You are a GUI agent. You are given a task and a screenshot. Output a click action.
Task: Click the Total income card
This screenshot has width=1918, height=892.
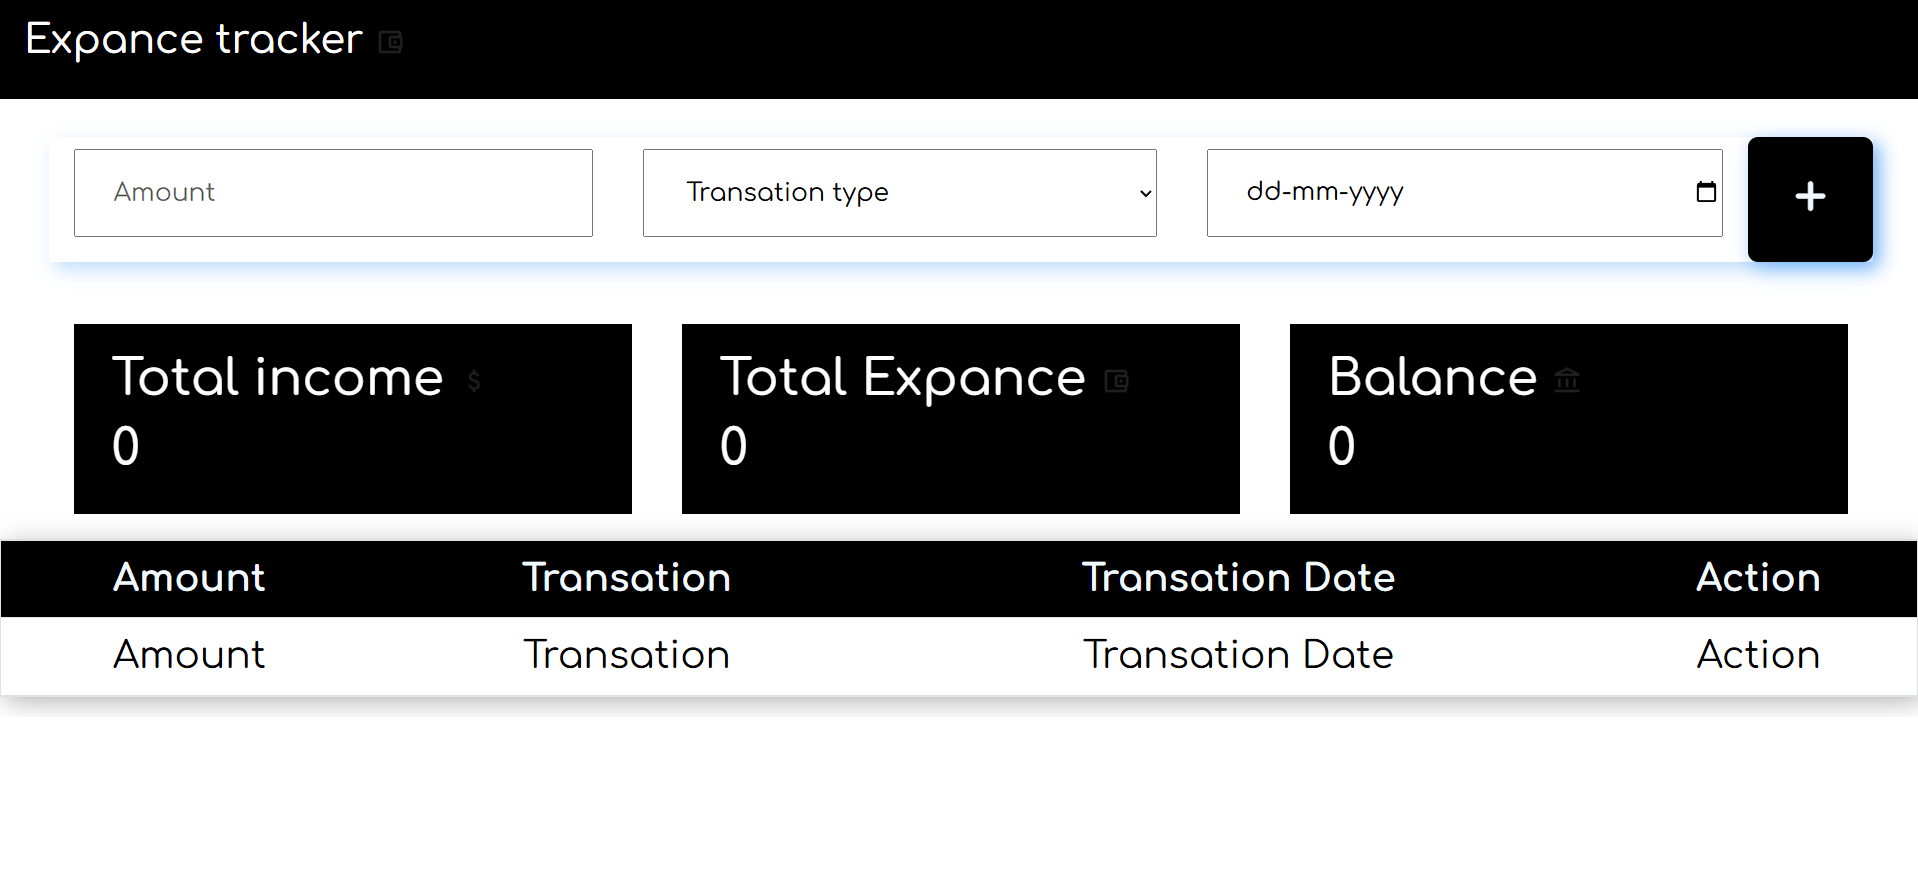(x=353, y=419)
